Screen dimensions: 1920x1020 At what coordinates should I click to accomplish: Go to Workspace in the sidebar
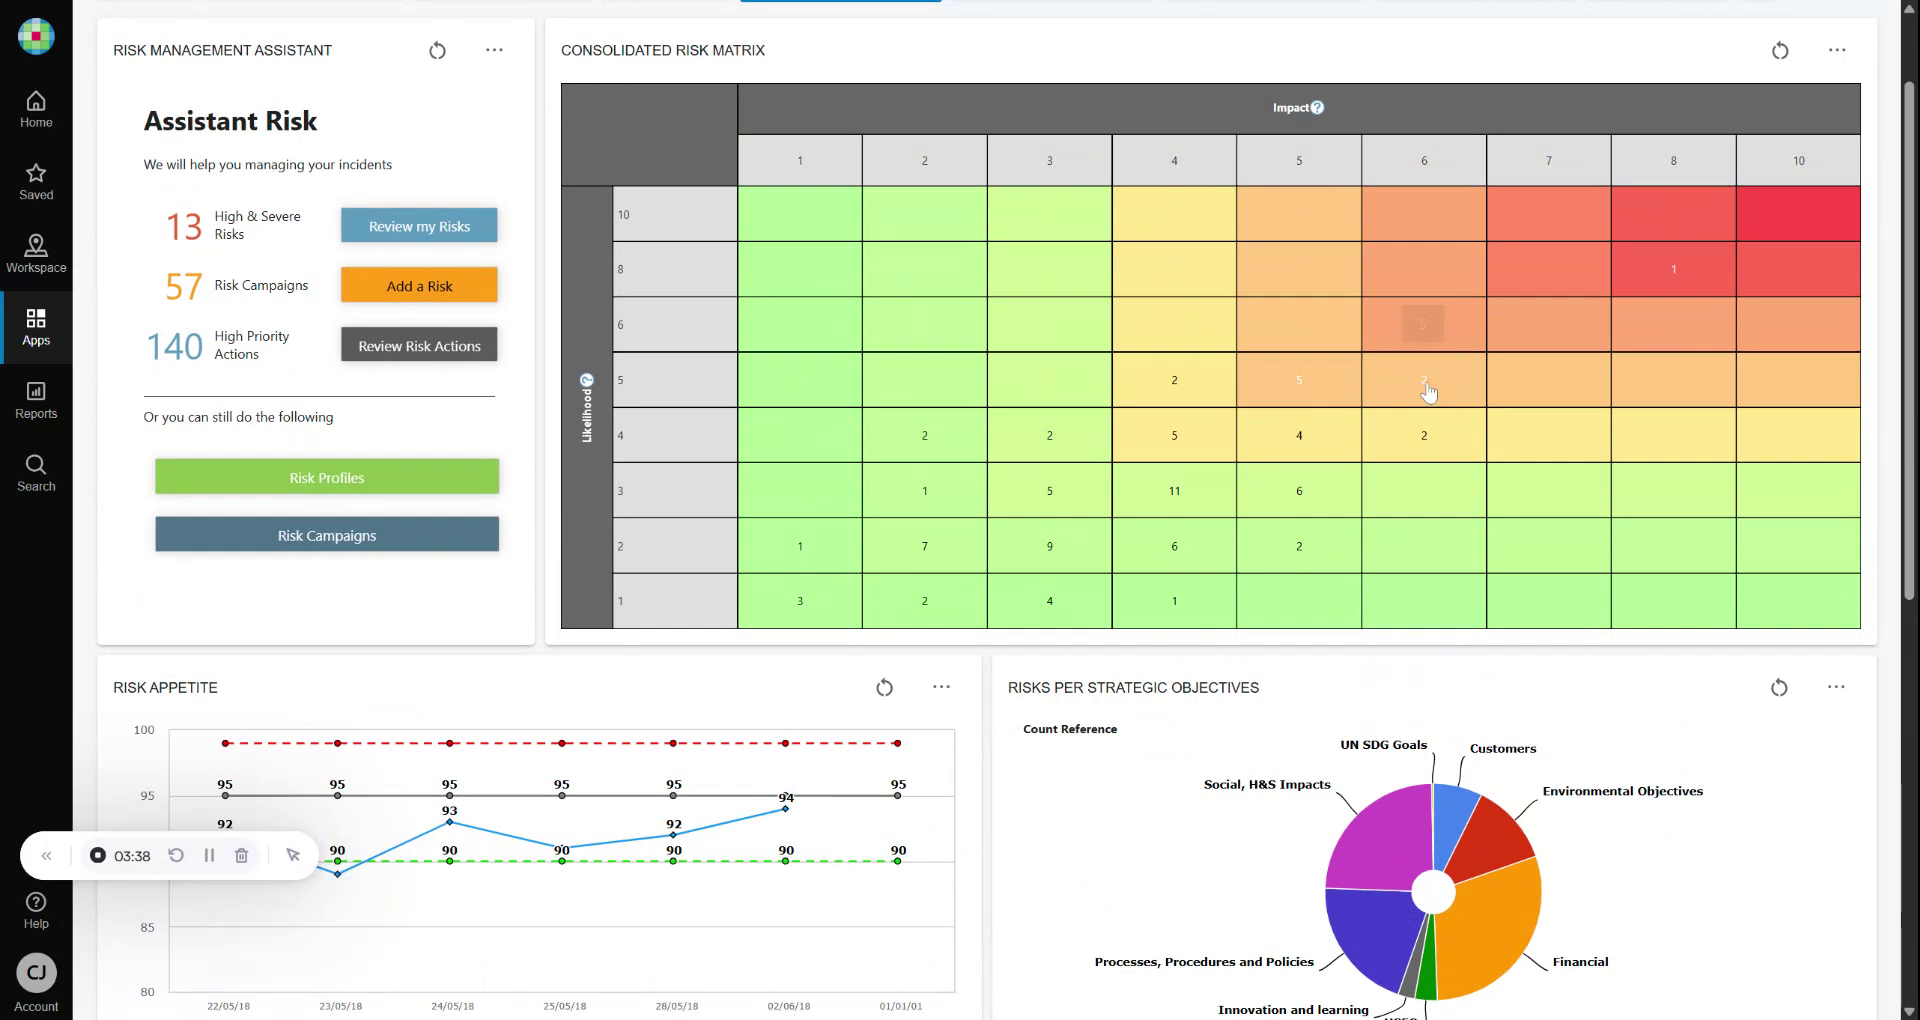tap(36, 254)
